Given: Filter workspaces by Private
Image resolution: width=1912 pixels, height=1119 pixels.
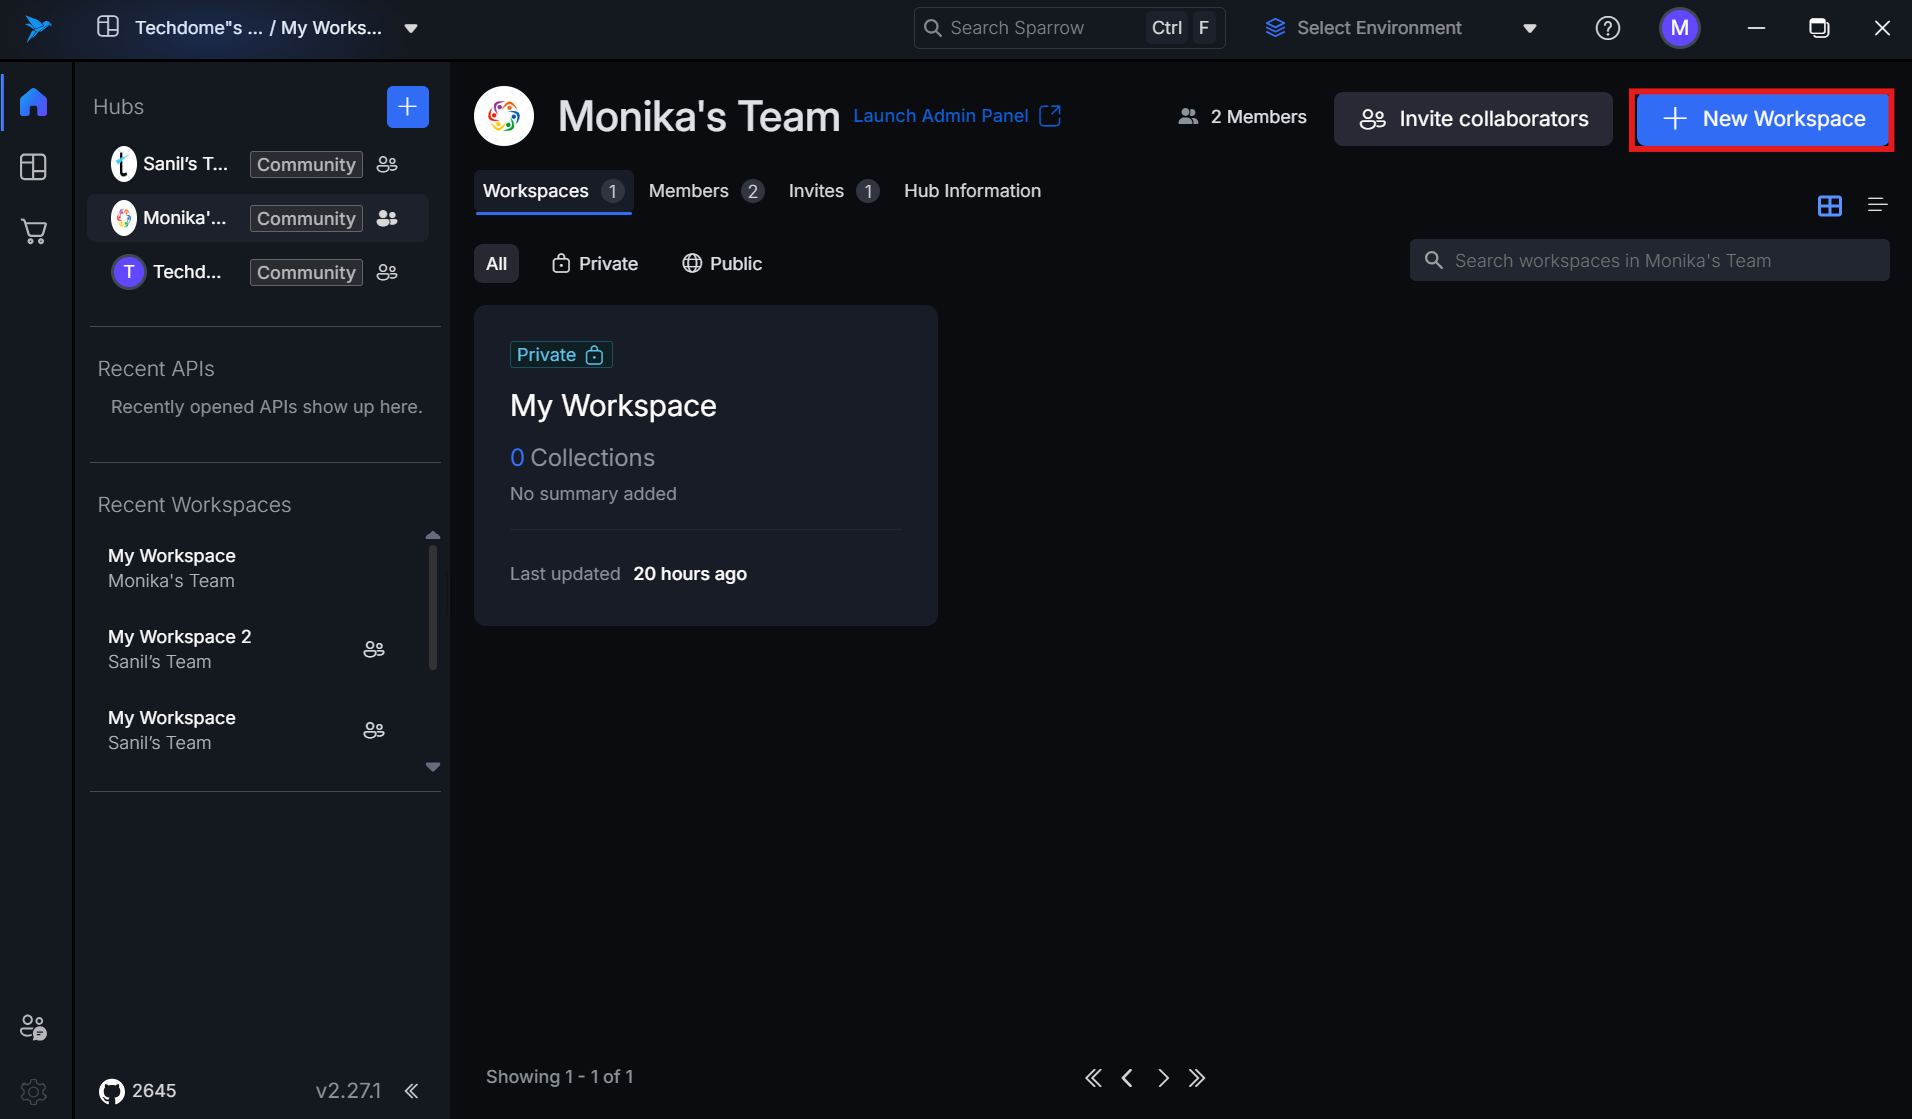Looking at the screenshot, I should (595, 264).
